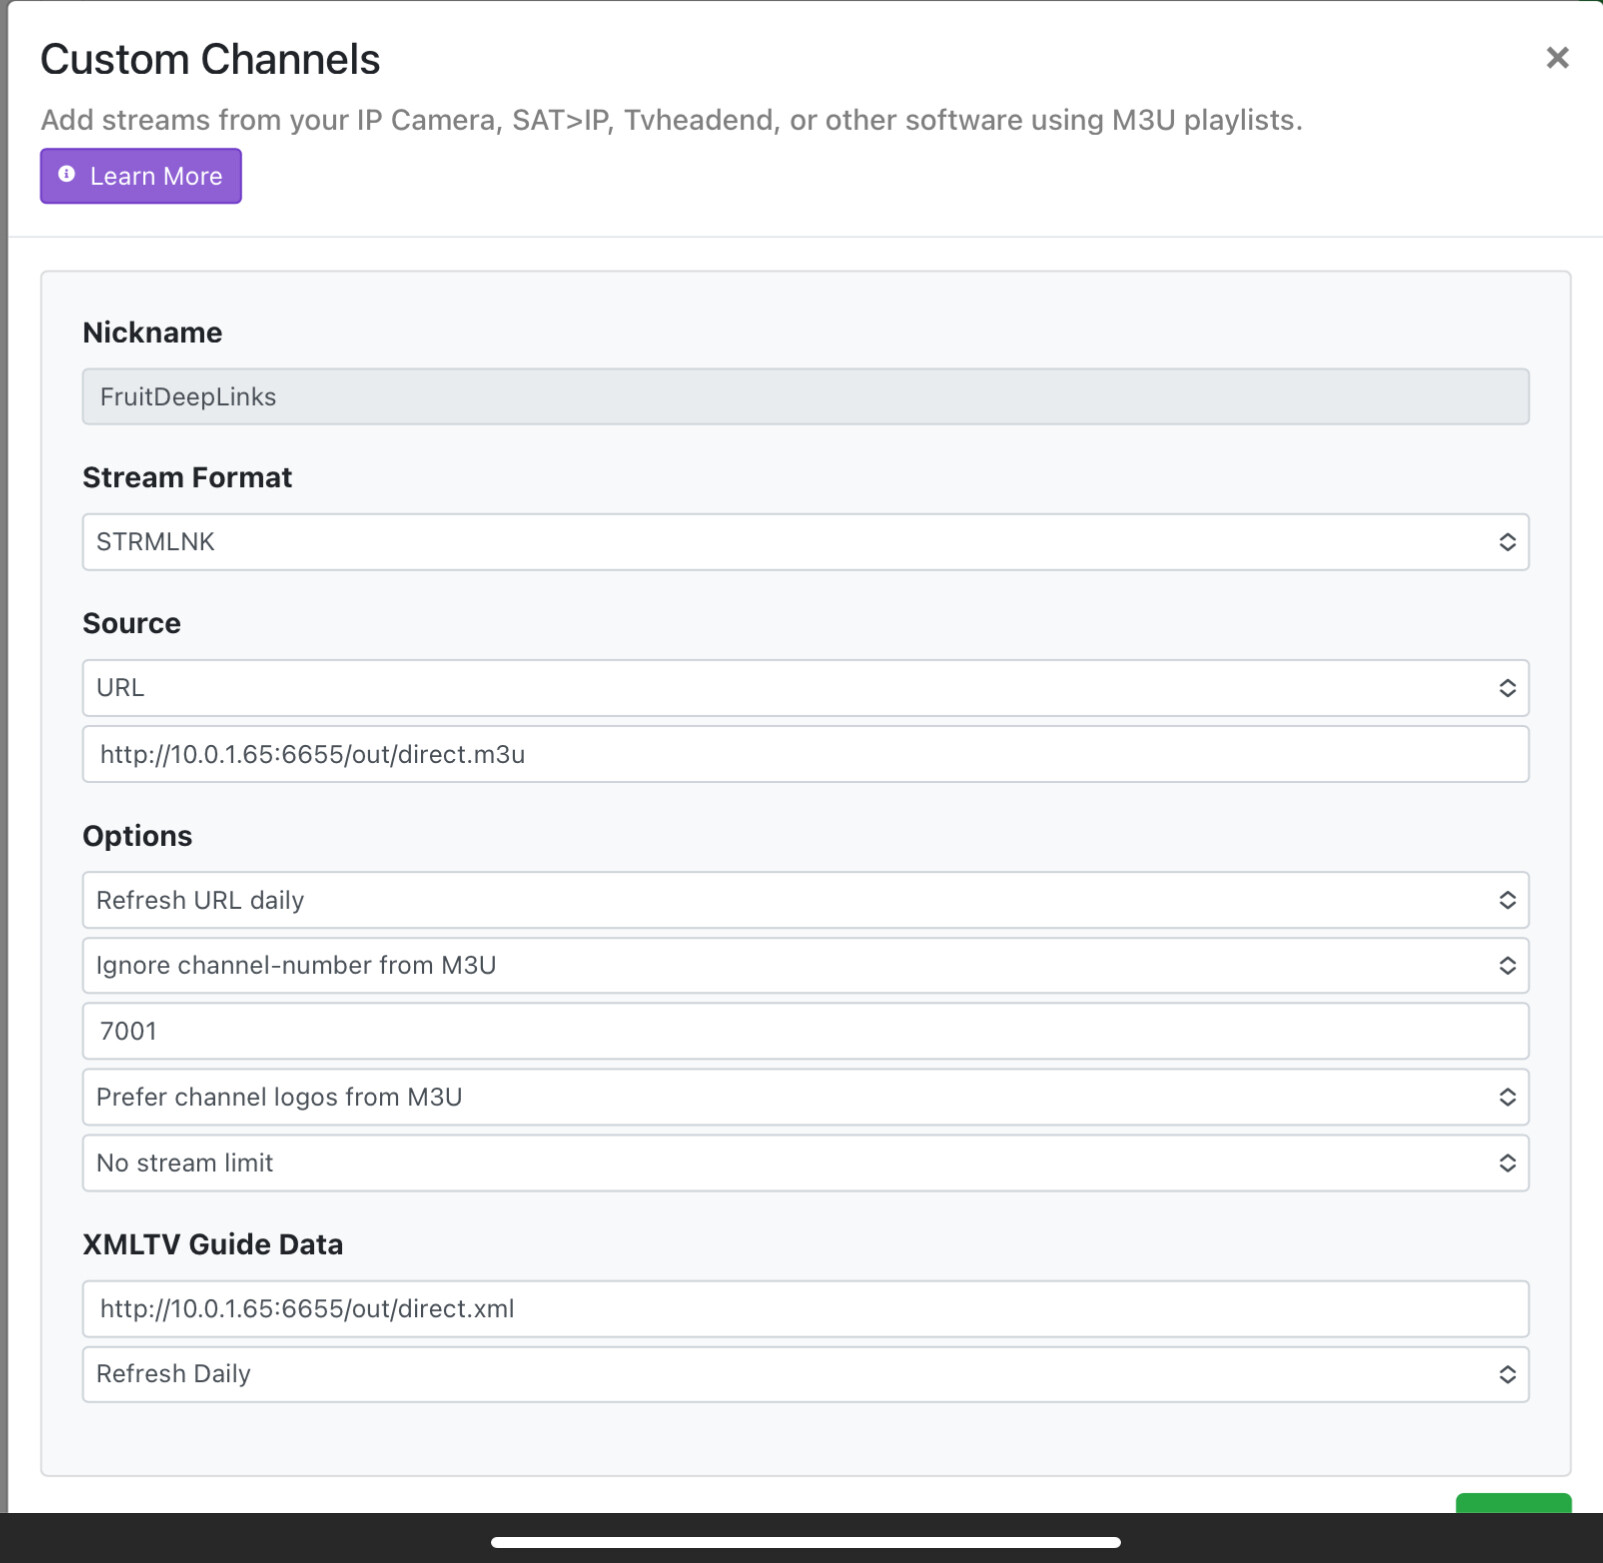Image resolution: width=1603 pixels, height=1563 pixels.
Task: Click the Stream Format label
Action: pos(187,478)
